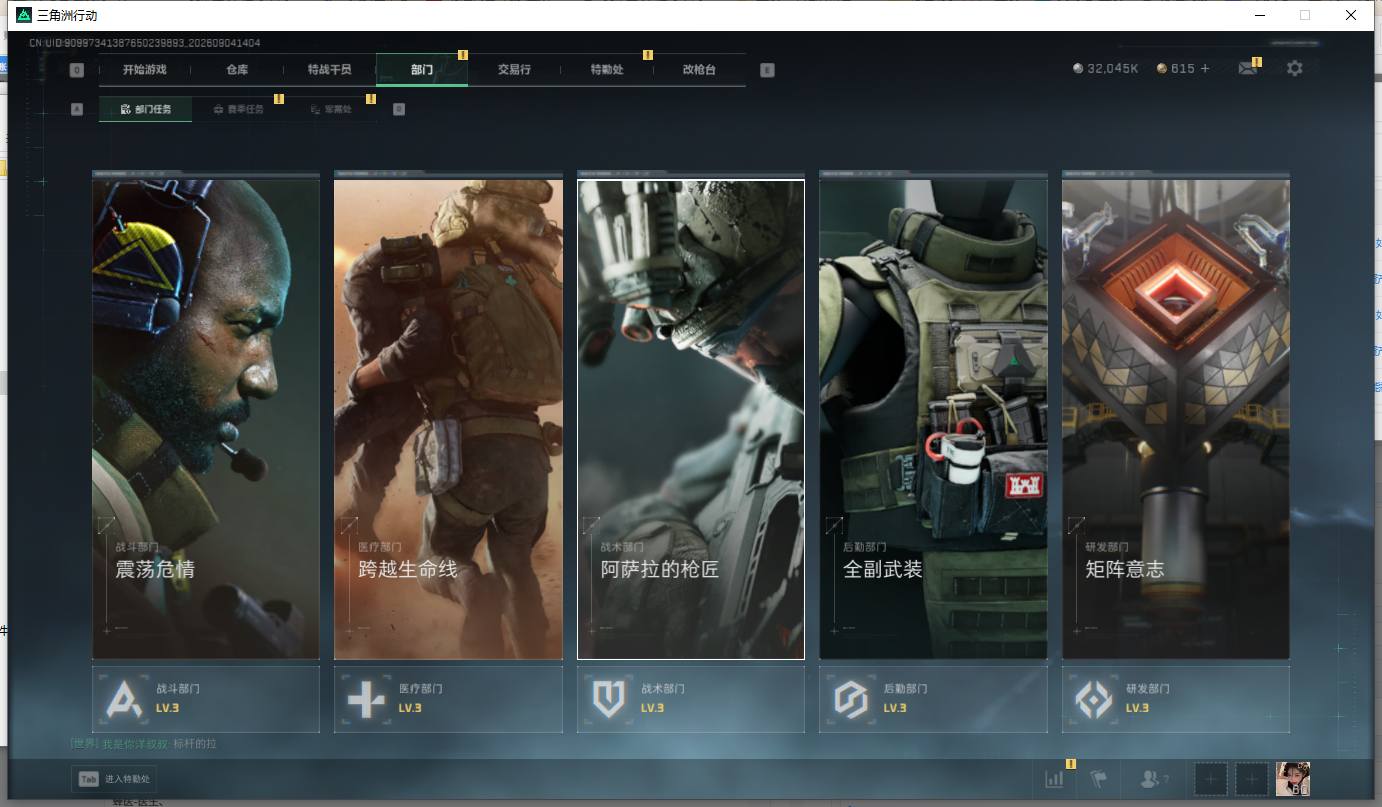Viewport: 1382px width, 807px height.
Task: Open the 军需处 sub-tab
Action: coord(331,109)
